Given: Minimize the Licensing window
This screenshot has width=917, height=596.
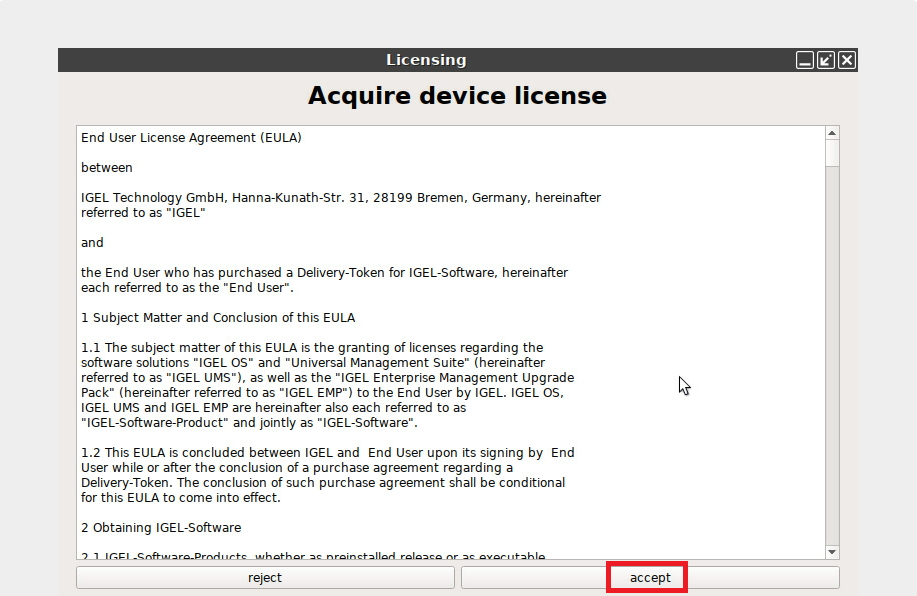Looking at the screenshot, I should (x=805, y=60).
